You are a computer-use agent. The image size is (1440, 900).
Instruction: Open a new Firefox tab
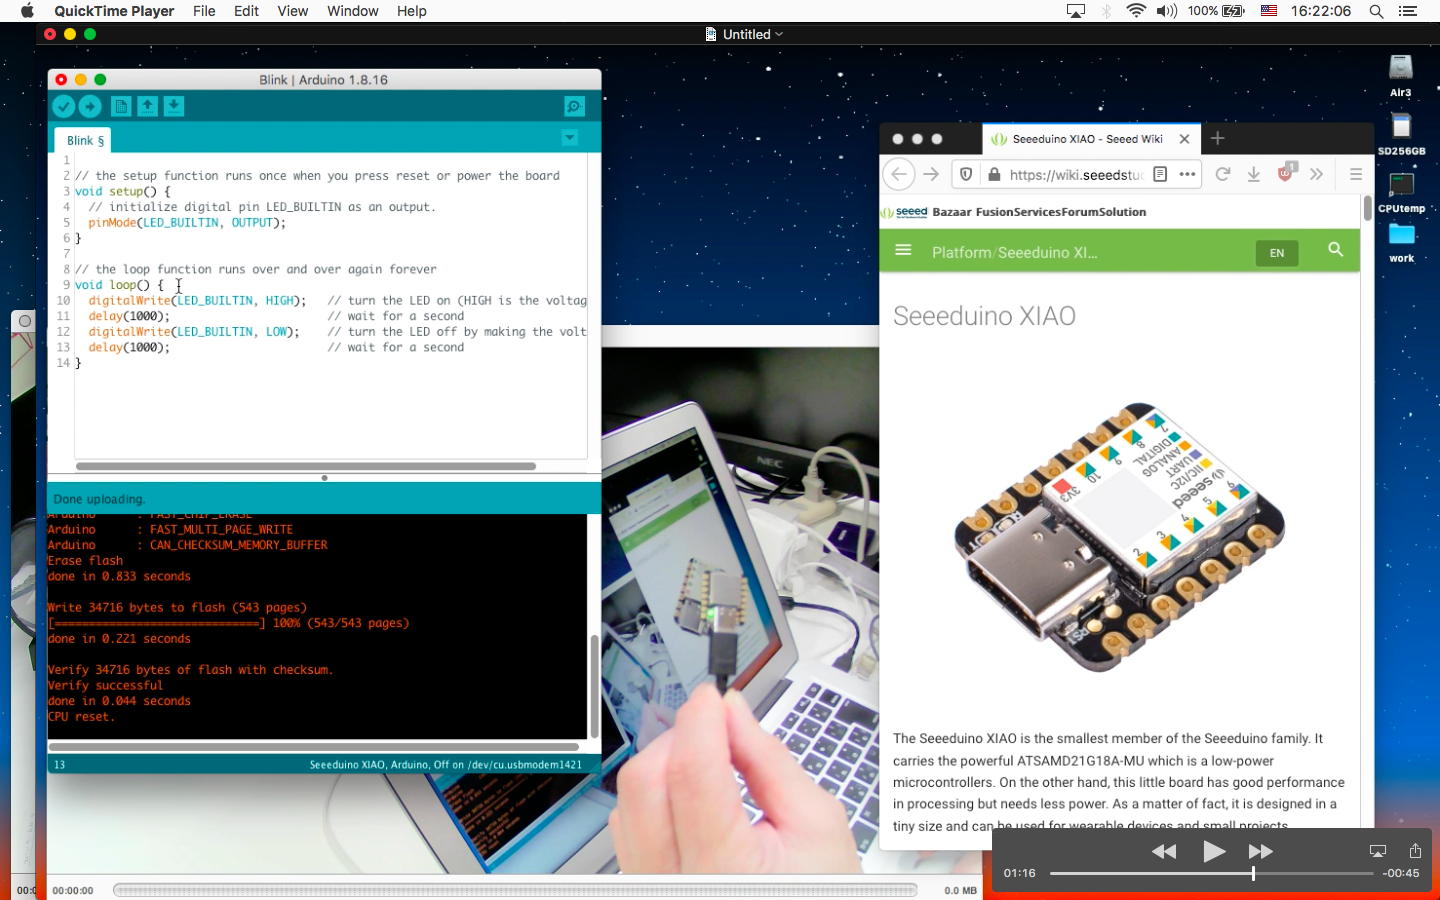click(1217, 139)
